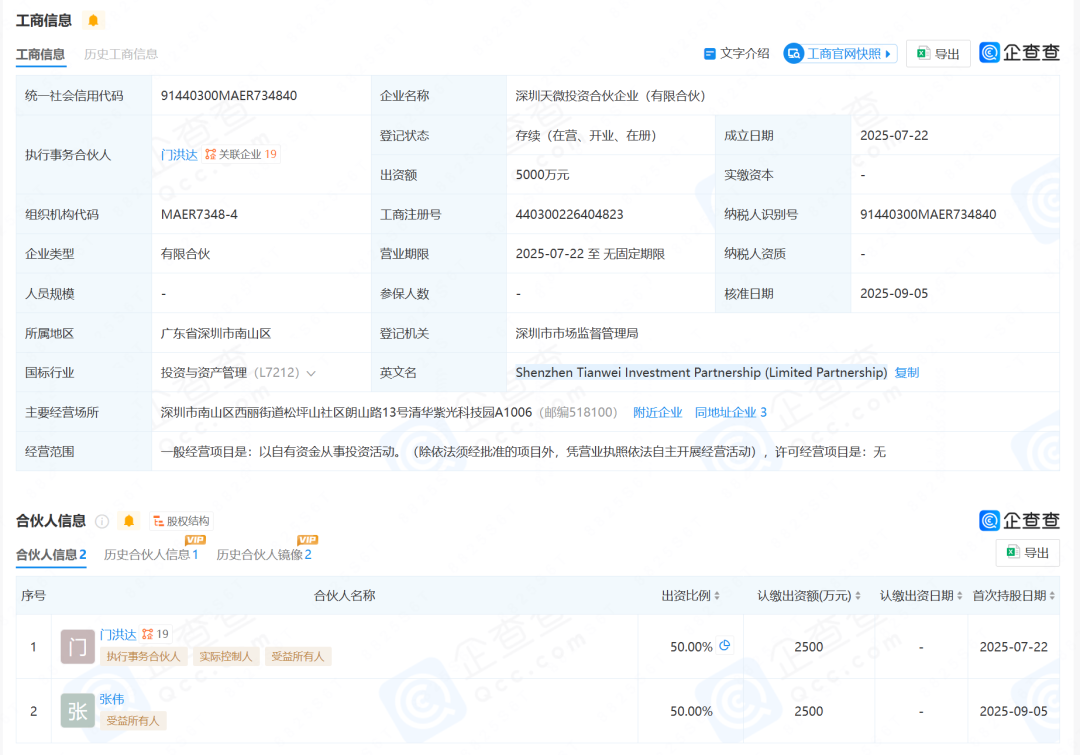Expand 投资与资产管理 industry dropdown arrow

[311, 373]
